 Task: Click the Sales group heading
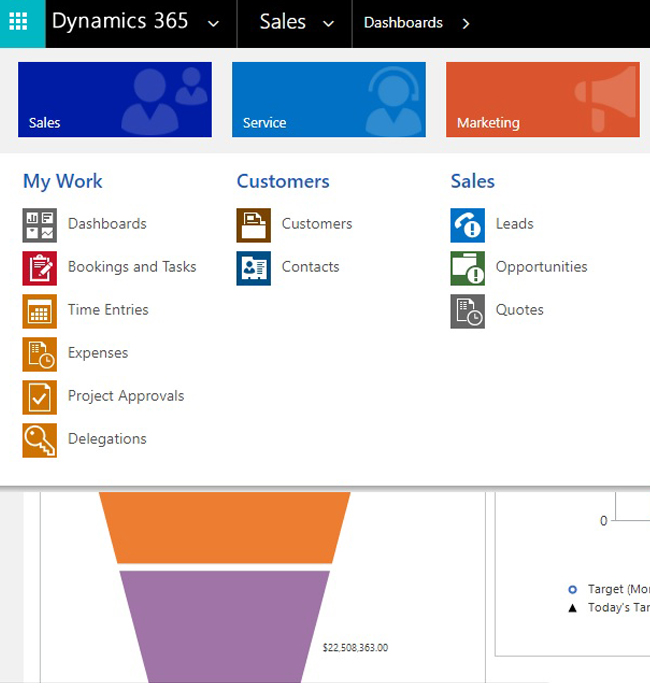[x=473, y=181]
